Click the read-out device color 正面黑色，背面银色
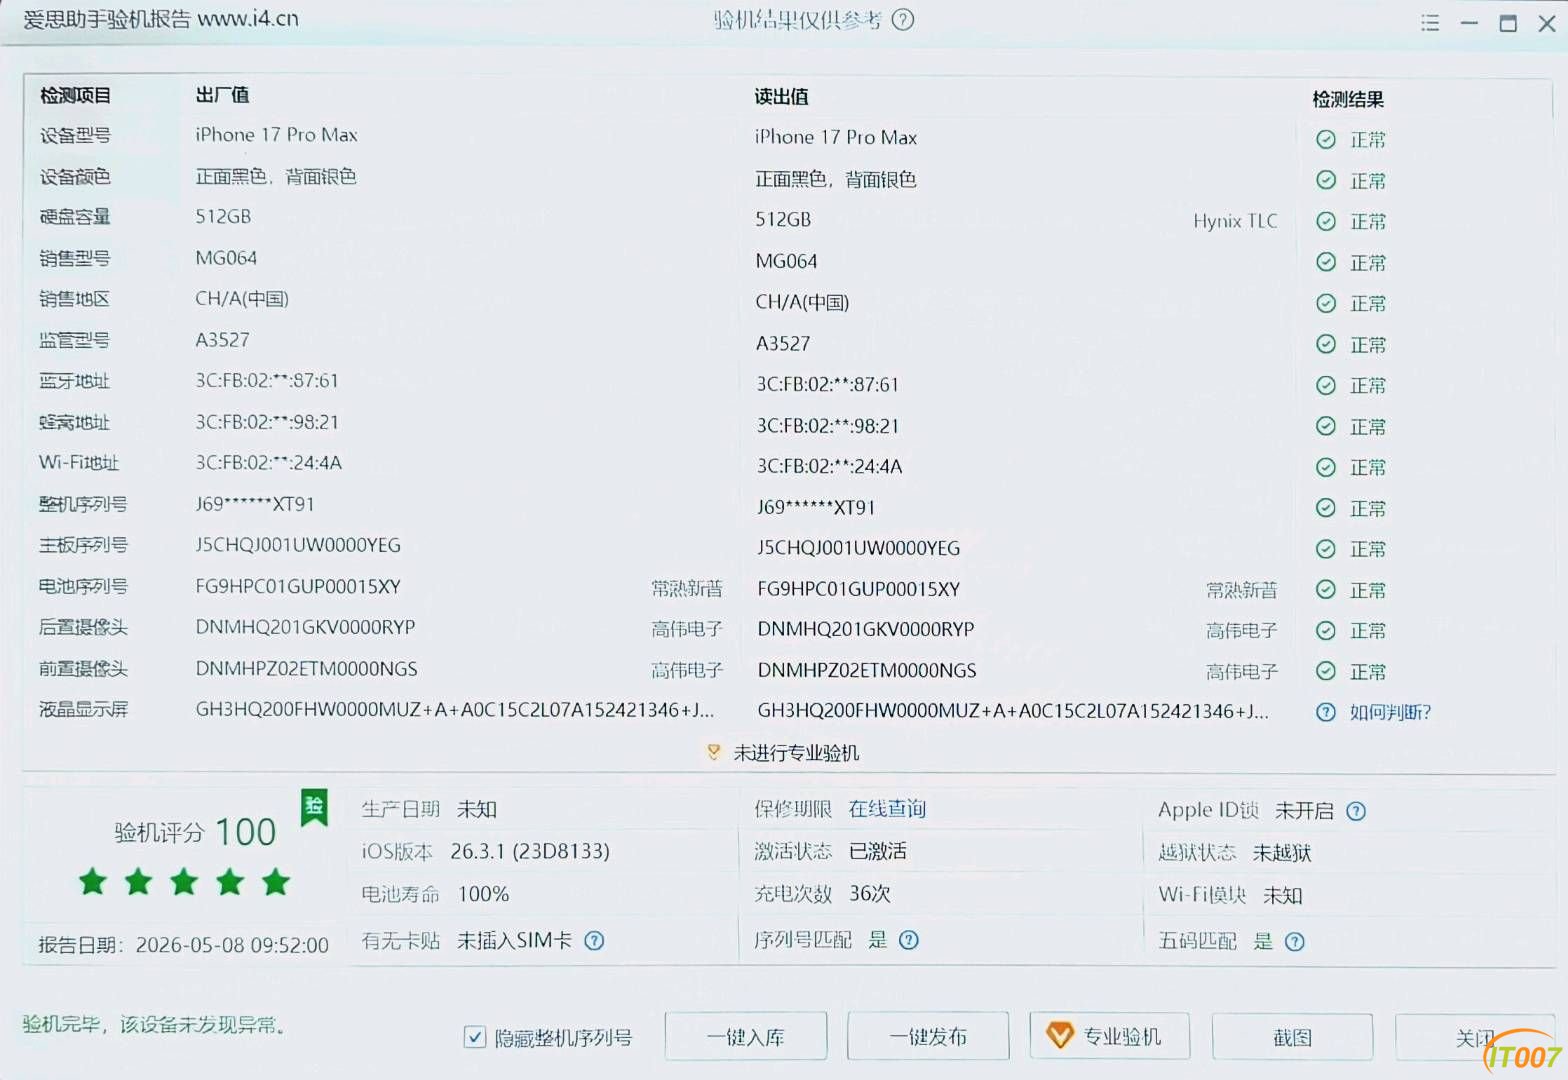1568x1080 pixels. click(x=835, y=179)
